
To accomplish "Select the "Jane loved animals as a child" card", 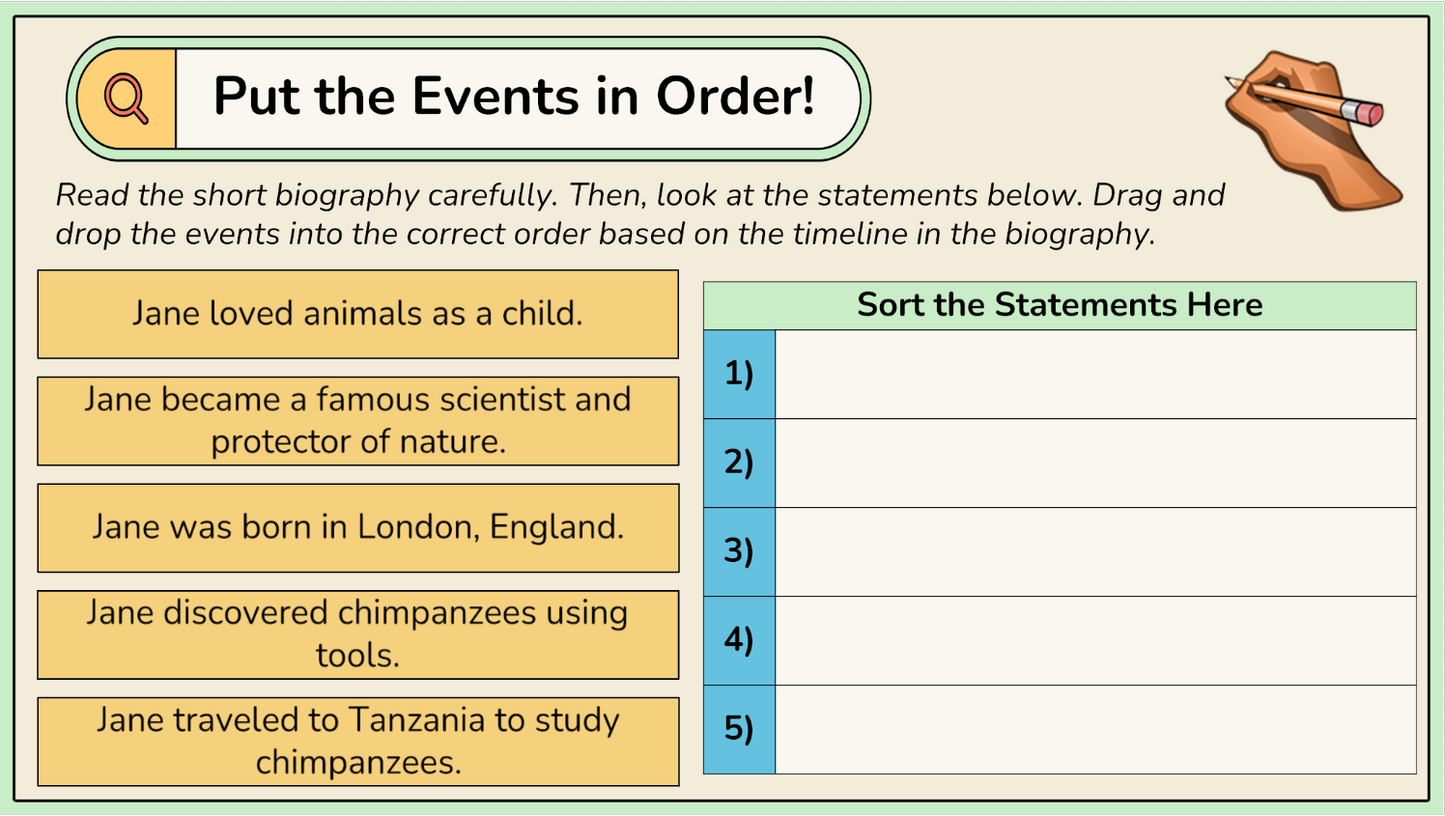I will [358, 314].
